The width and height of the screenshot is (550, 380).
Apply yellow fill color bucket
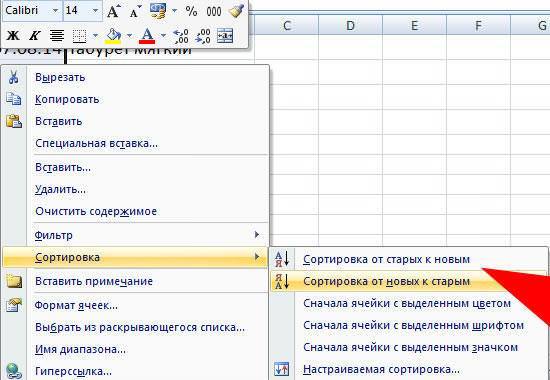tap(113, 36)
